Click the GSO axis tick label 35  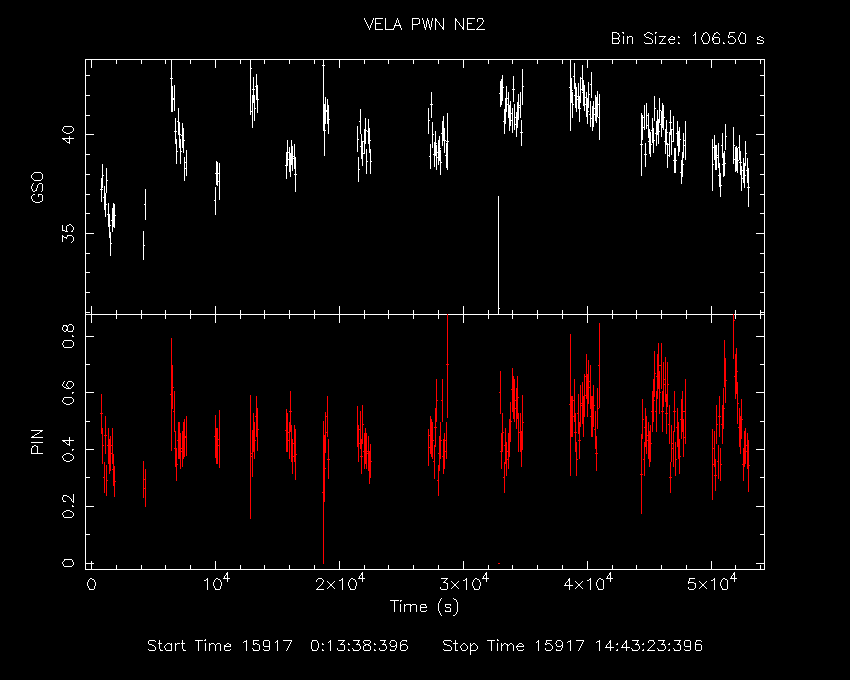click(68, 233)
